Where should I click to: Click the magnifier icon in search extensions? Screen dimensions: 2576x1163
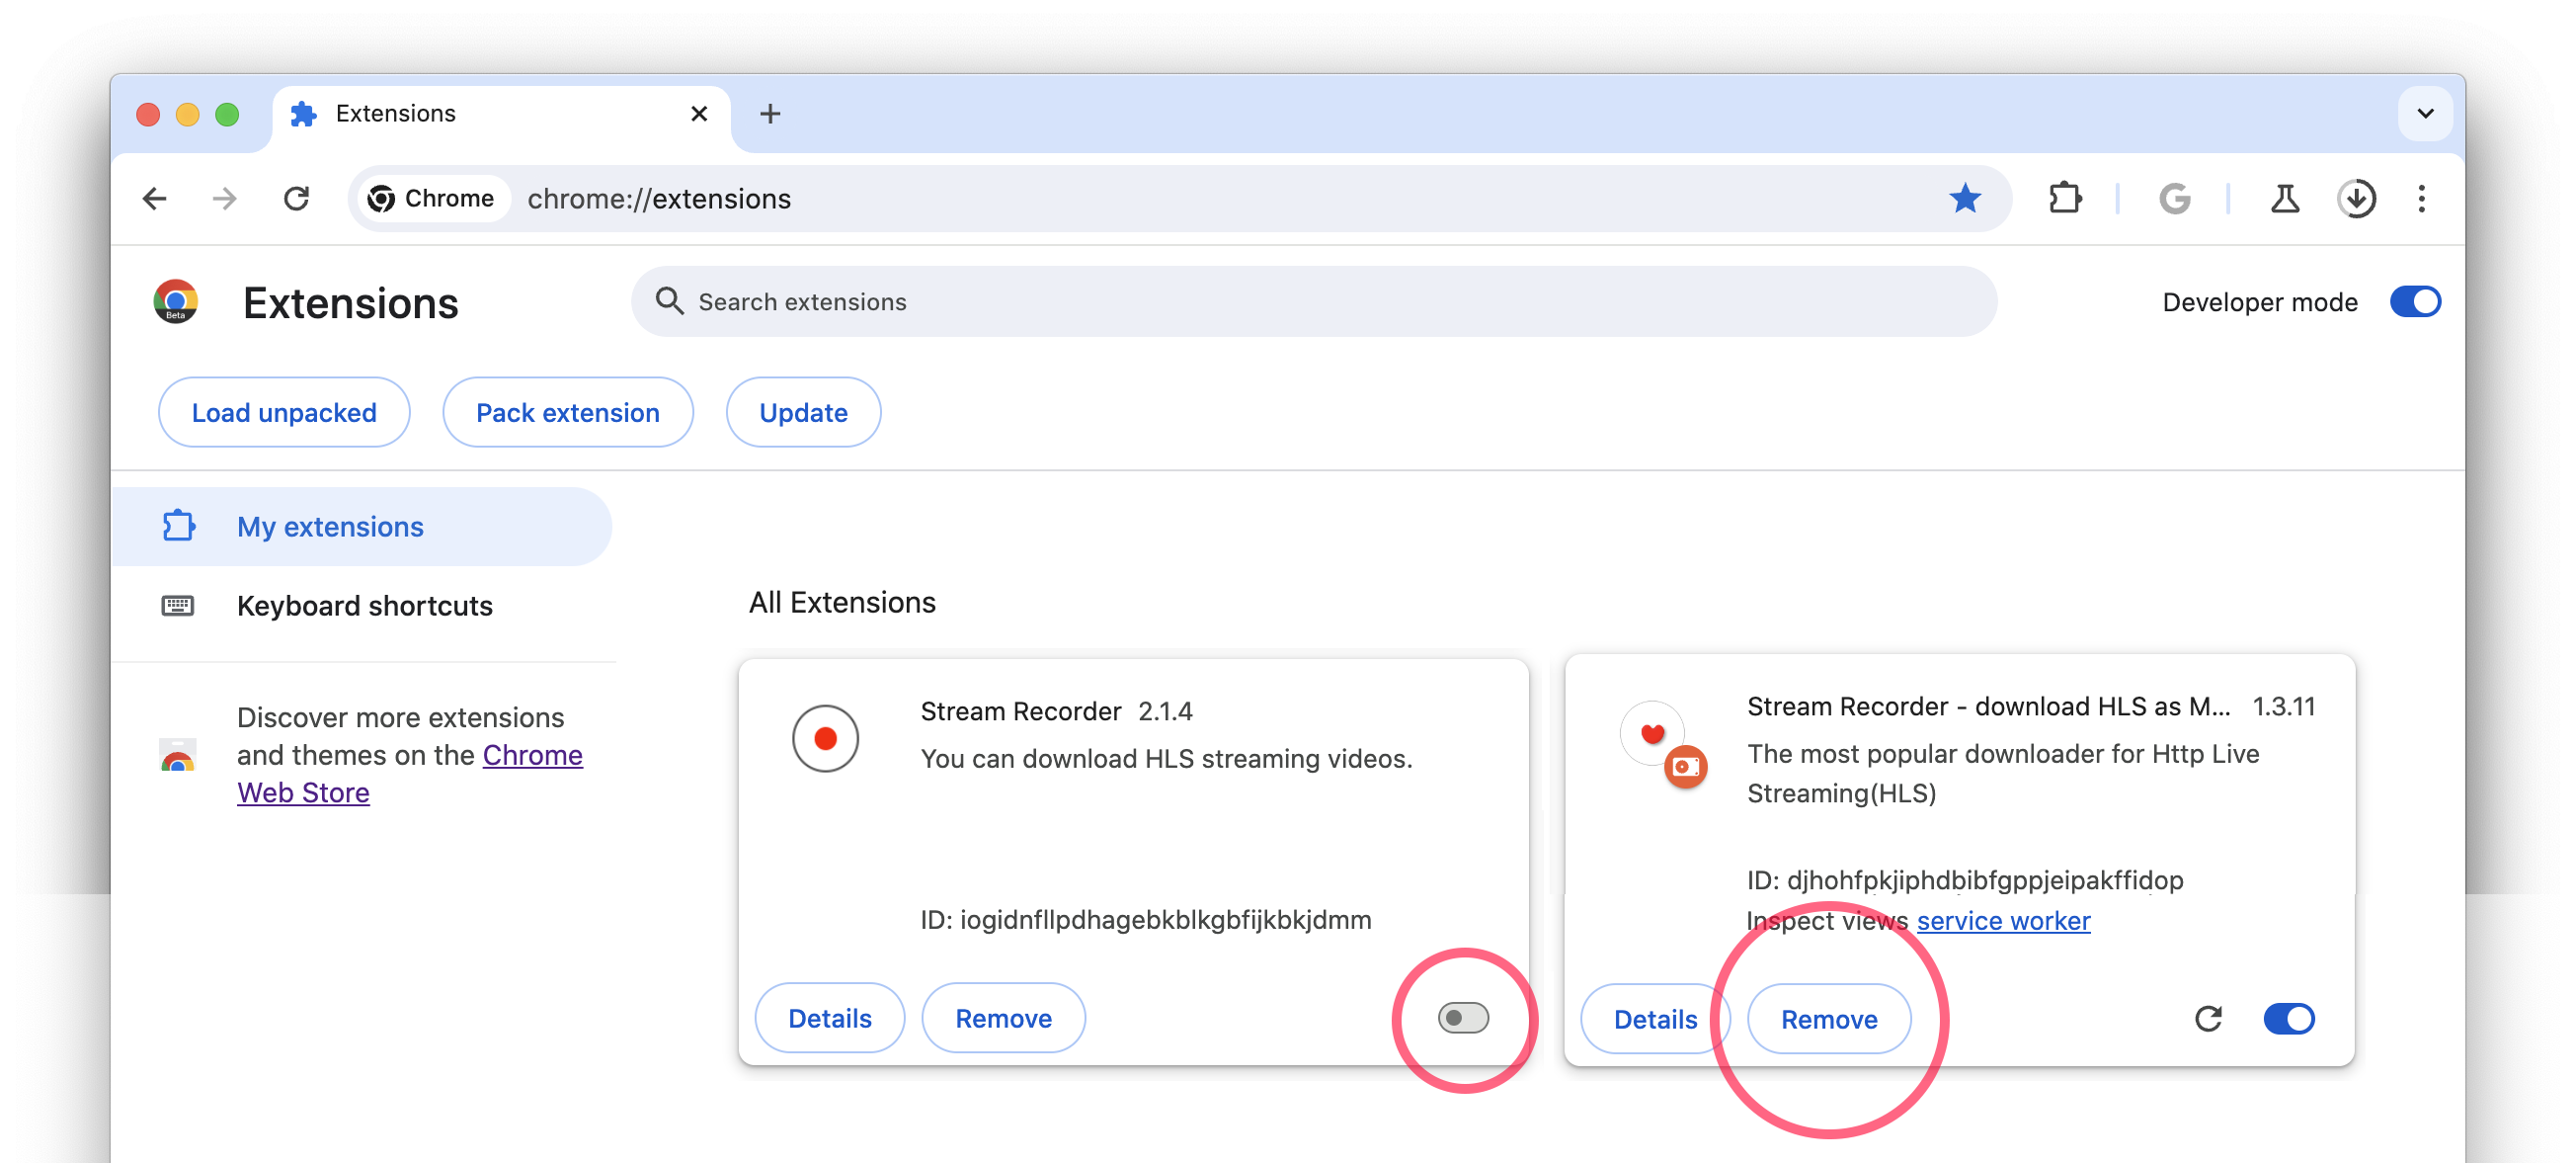669,301
